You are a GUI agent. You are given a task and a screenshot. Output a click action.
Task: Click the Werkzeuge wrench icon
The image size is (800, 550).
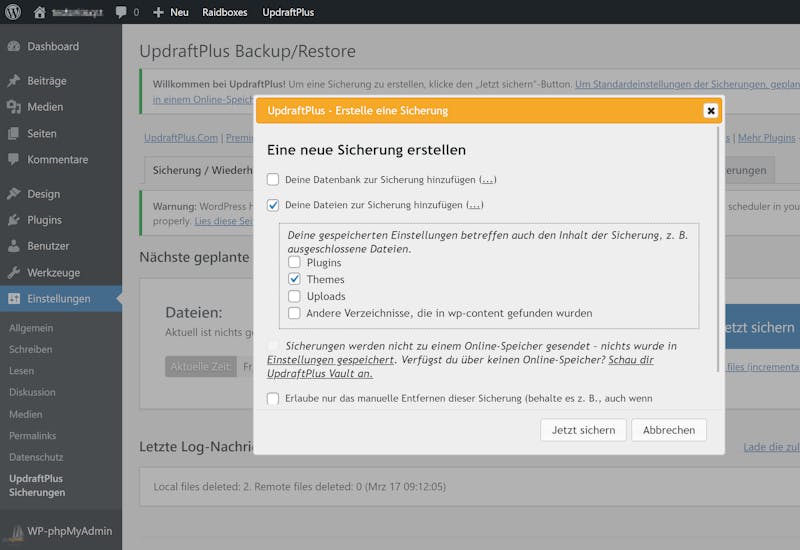[x=14, y=272]
